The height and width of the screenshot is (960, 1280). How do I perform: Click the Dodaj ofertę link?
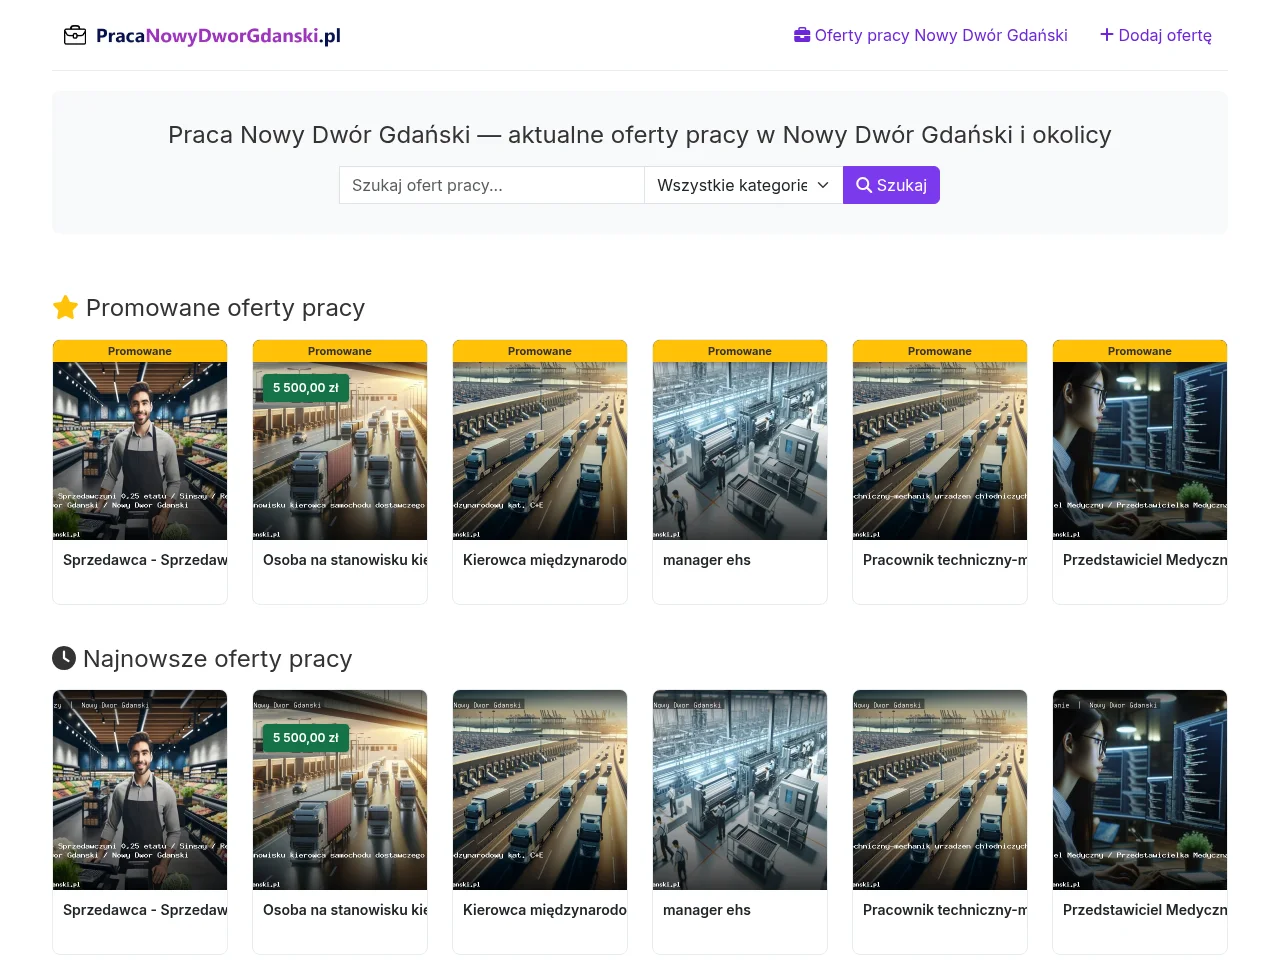click(1156, 35)
